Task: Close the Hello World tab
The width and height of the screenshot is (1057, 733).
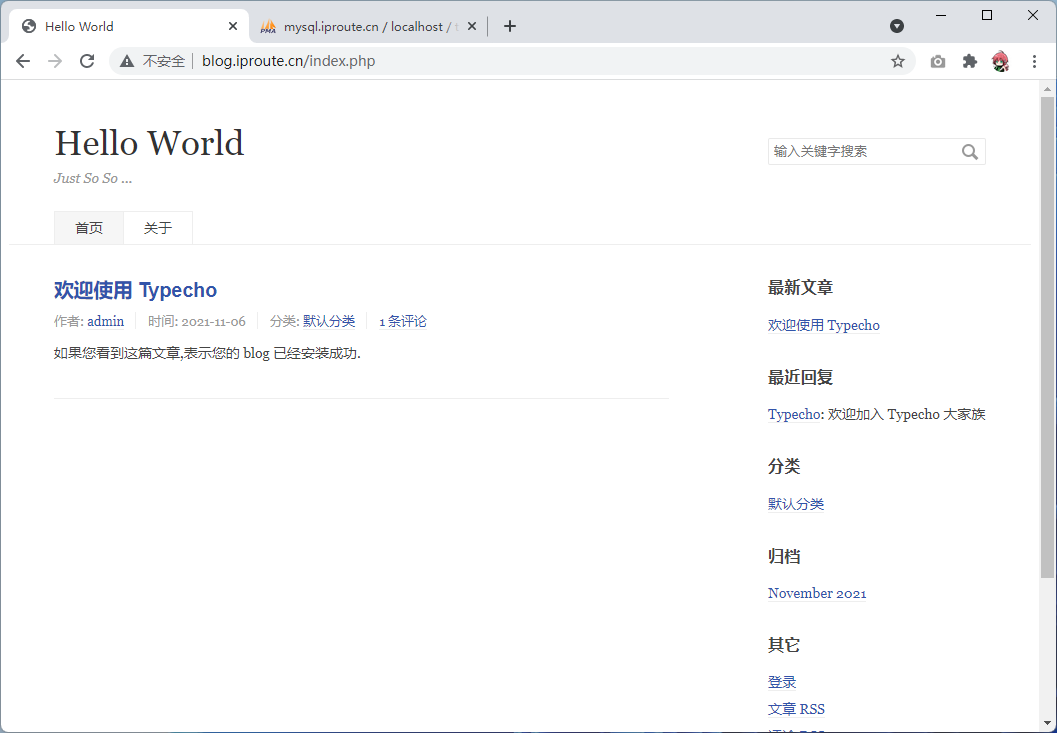Action: point(233,26)
